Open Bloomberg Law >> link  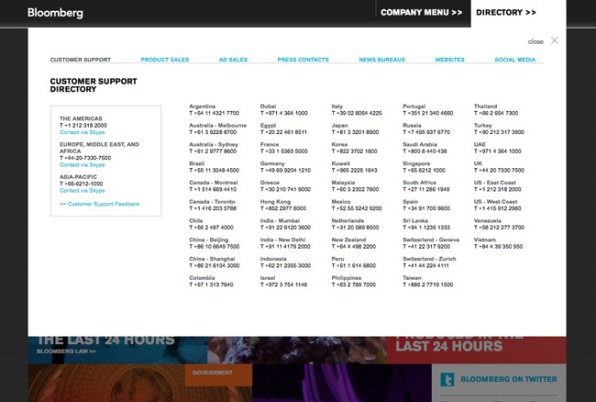click(x=66, y=351)
